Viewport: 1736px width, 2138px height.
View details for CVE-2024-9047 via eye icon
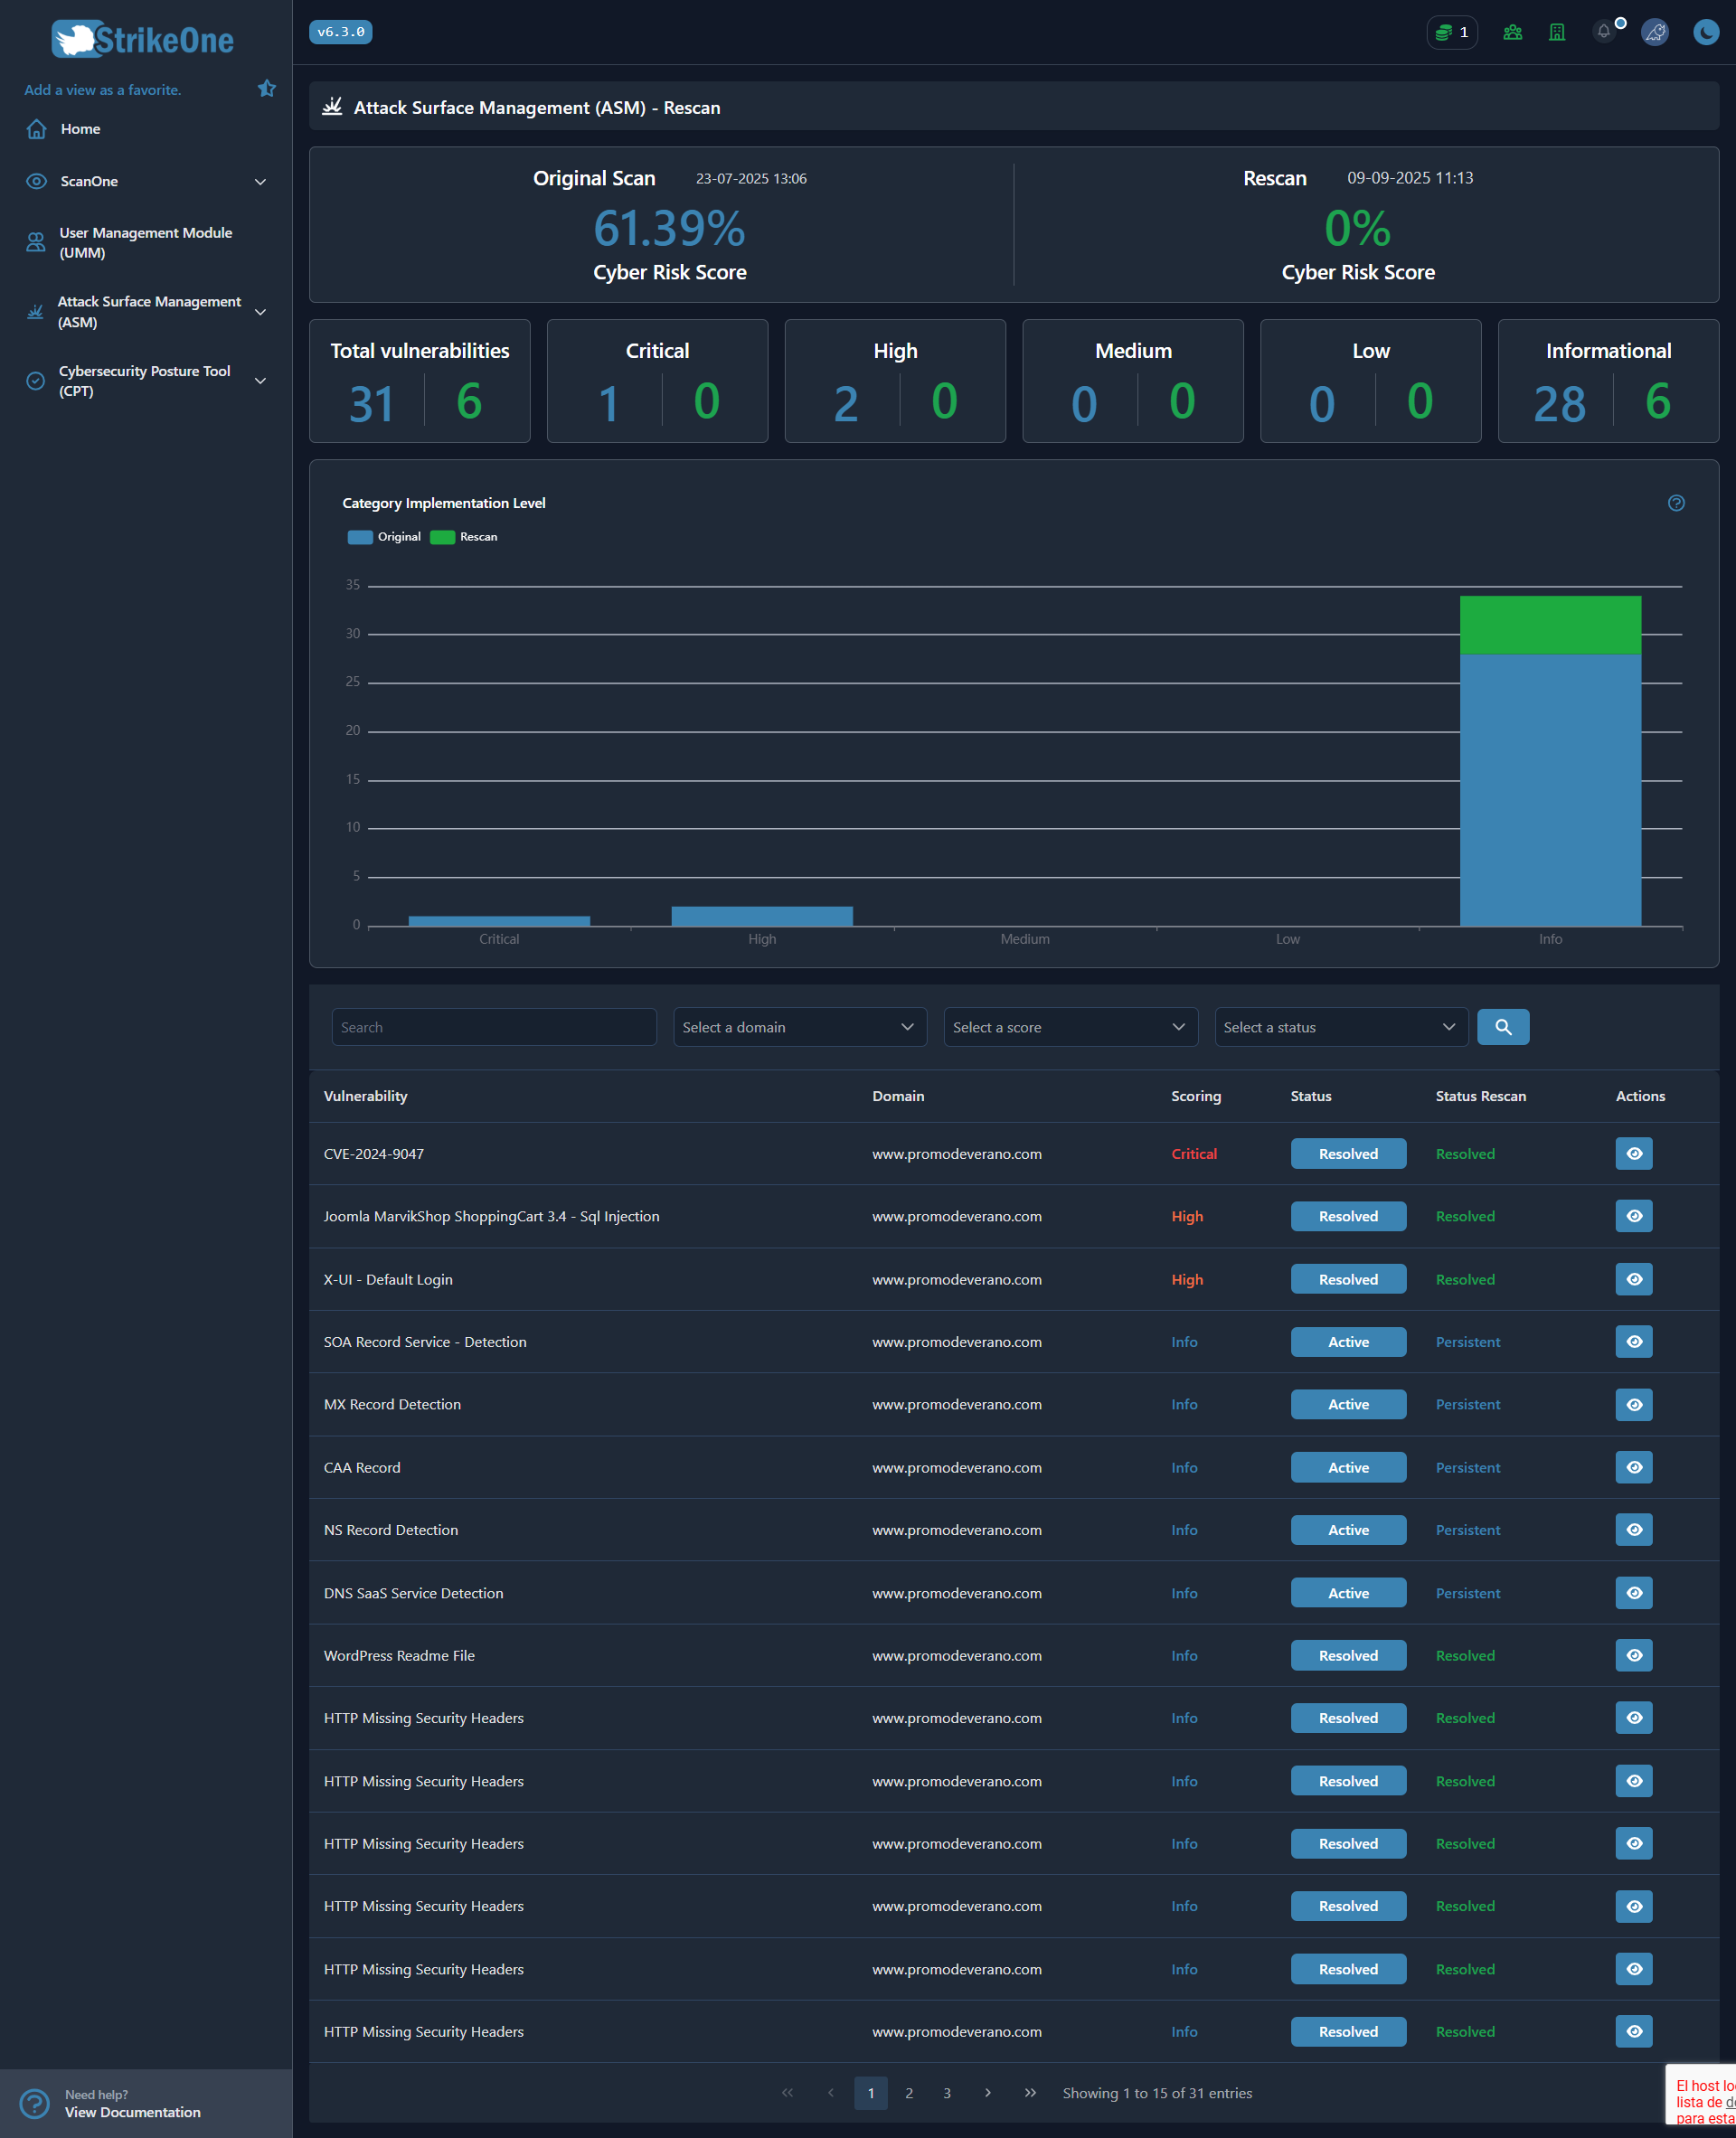[x=1633, y=1153]
